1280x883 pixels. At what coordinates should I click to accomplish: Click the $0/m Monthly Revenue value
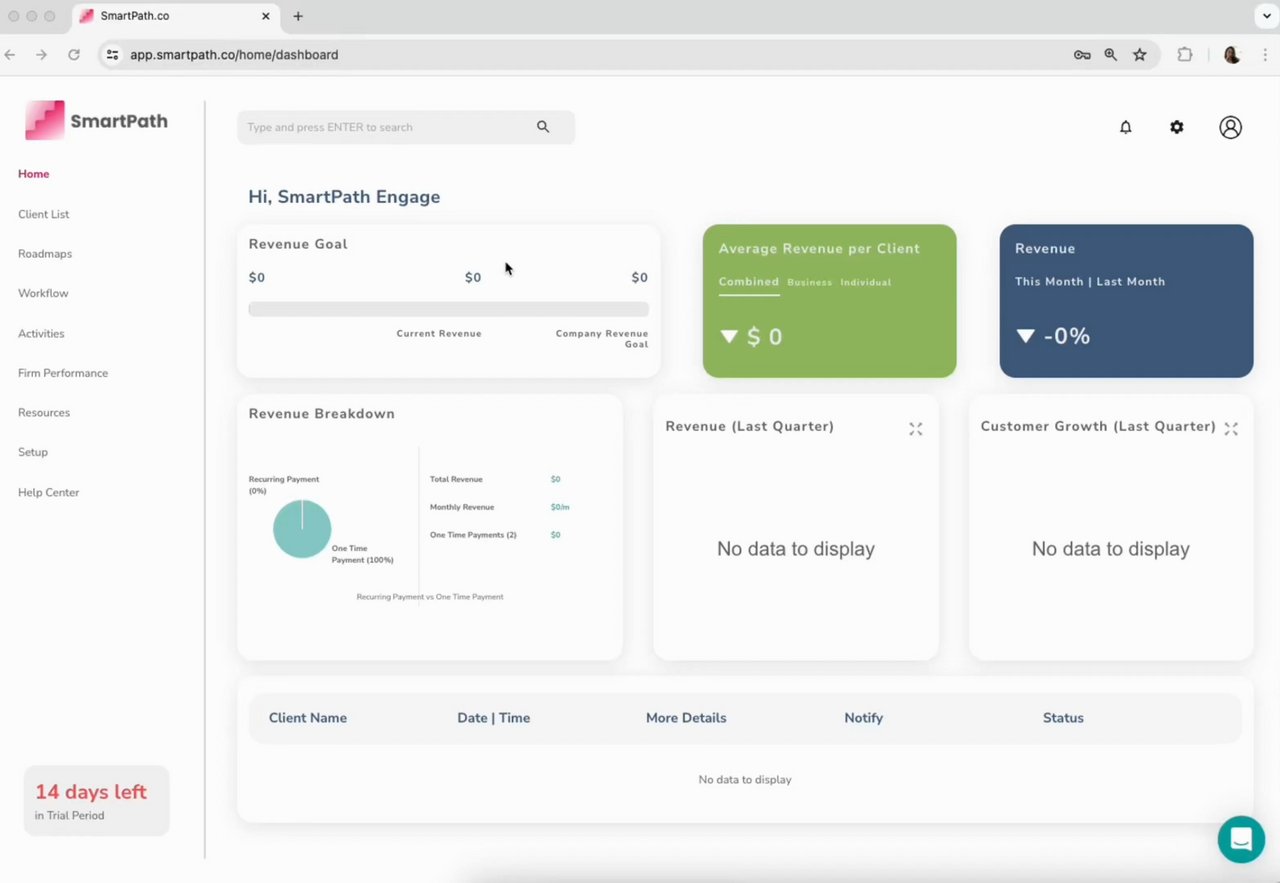coord(560,508)
